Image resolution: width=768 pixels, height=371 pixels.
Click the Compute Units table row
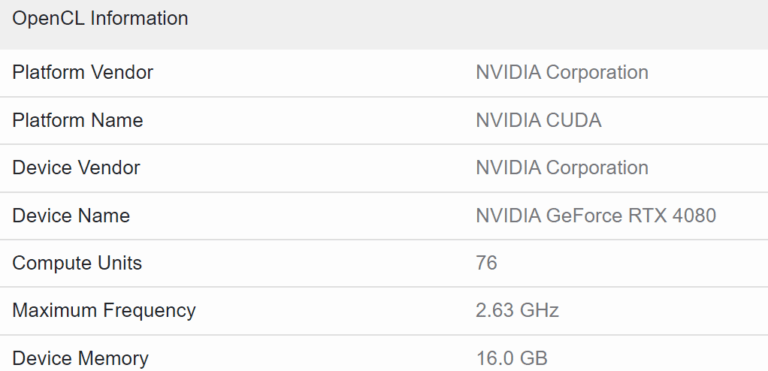pos(384,264)
